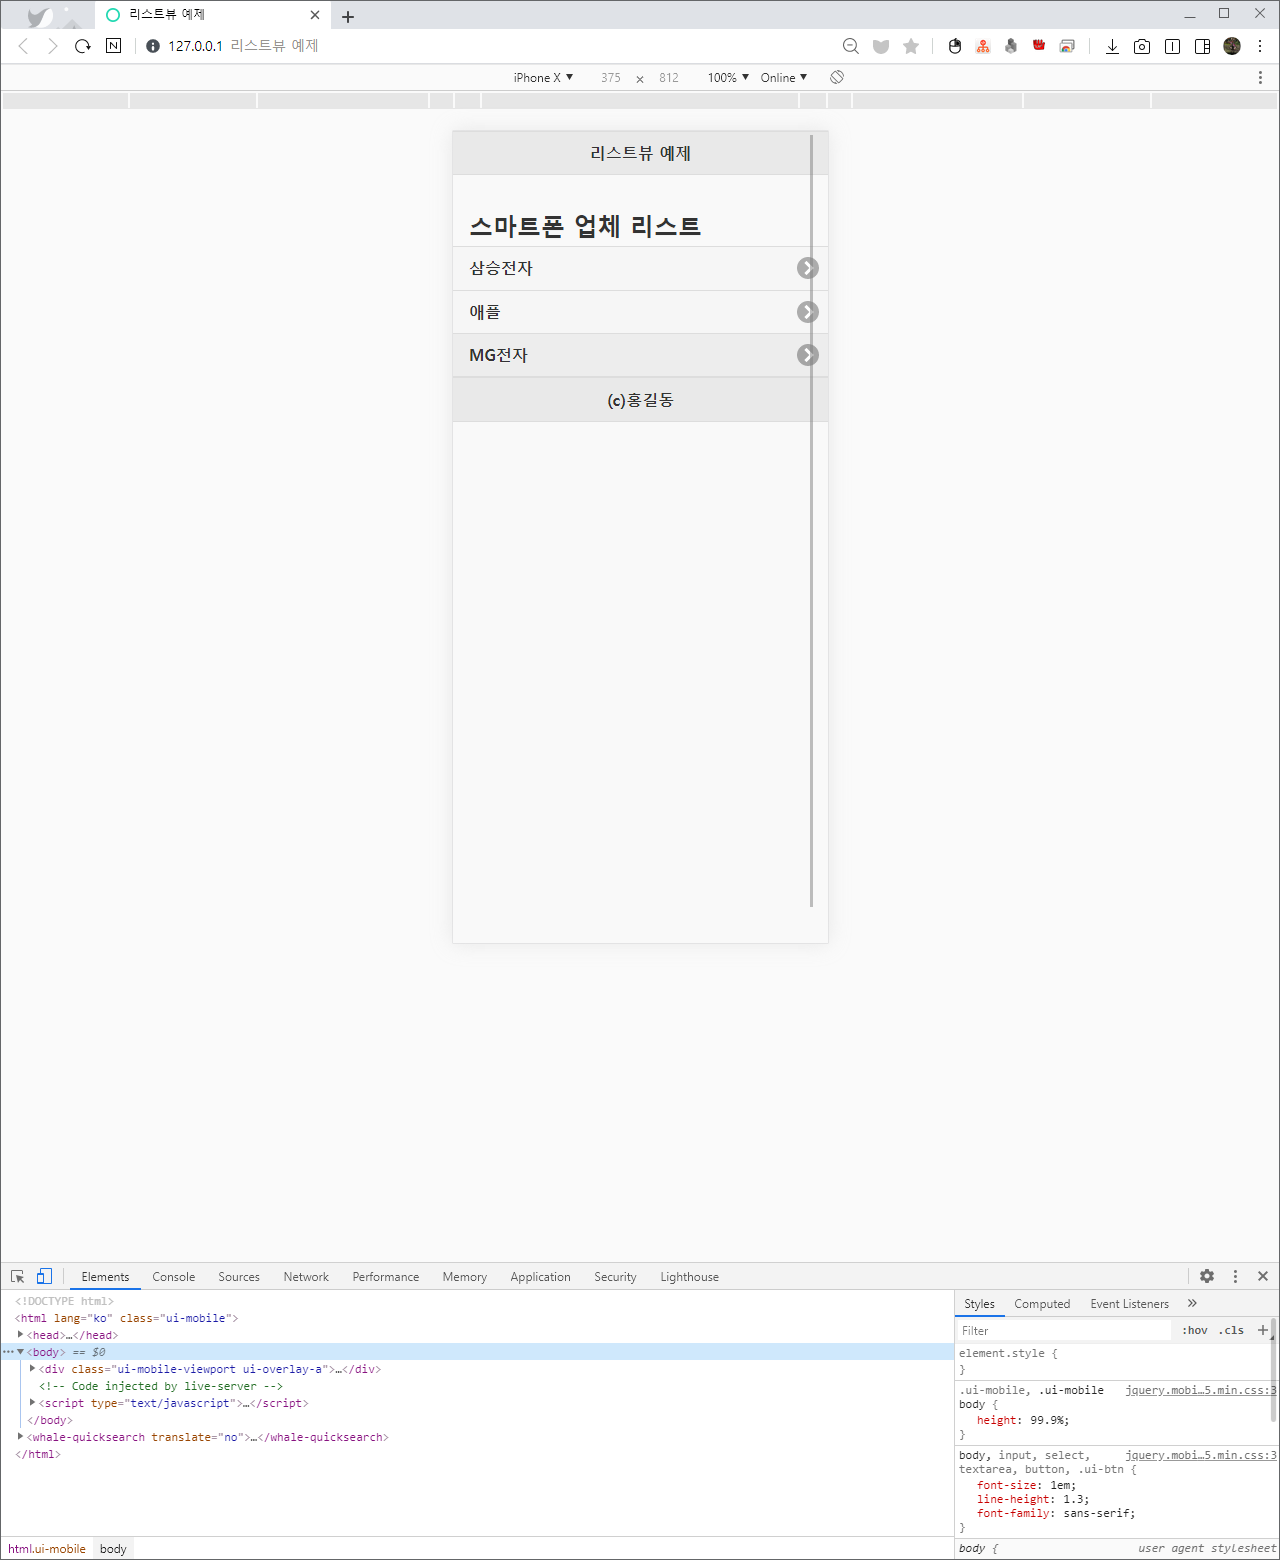Click the site info icon before 127.0.0.1

click(153, 46)
